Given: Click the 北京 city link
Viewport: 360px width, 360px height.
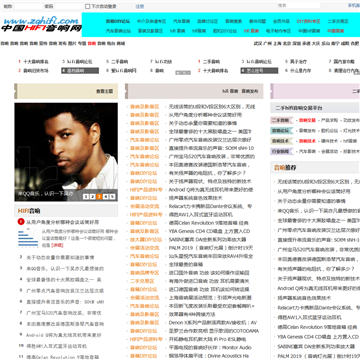Looking at the screenshot, I should [x=287, y=43].
